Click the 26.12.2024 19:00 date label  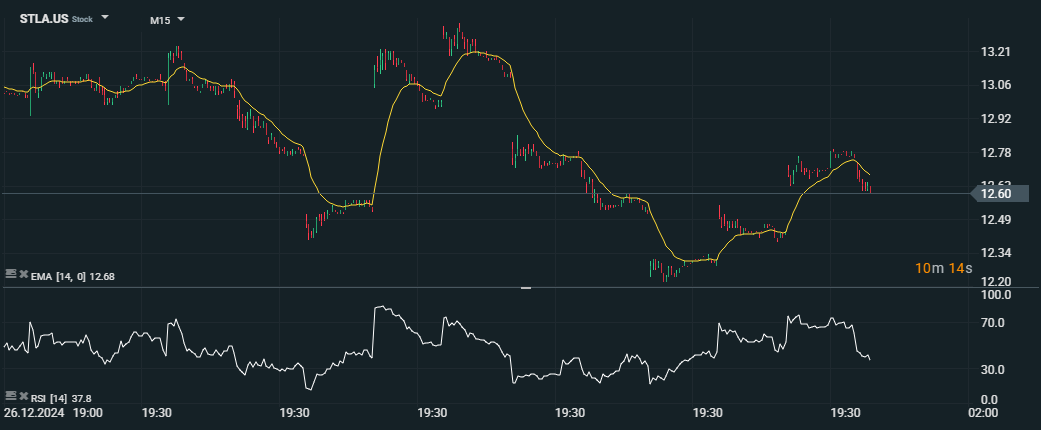click(x=52, y=412)
